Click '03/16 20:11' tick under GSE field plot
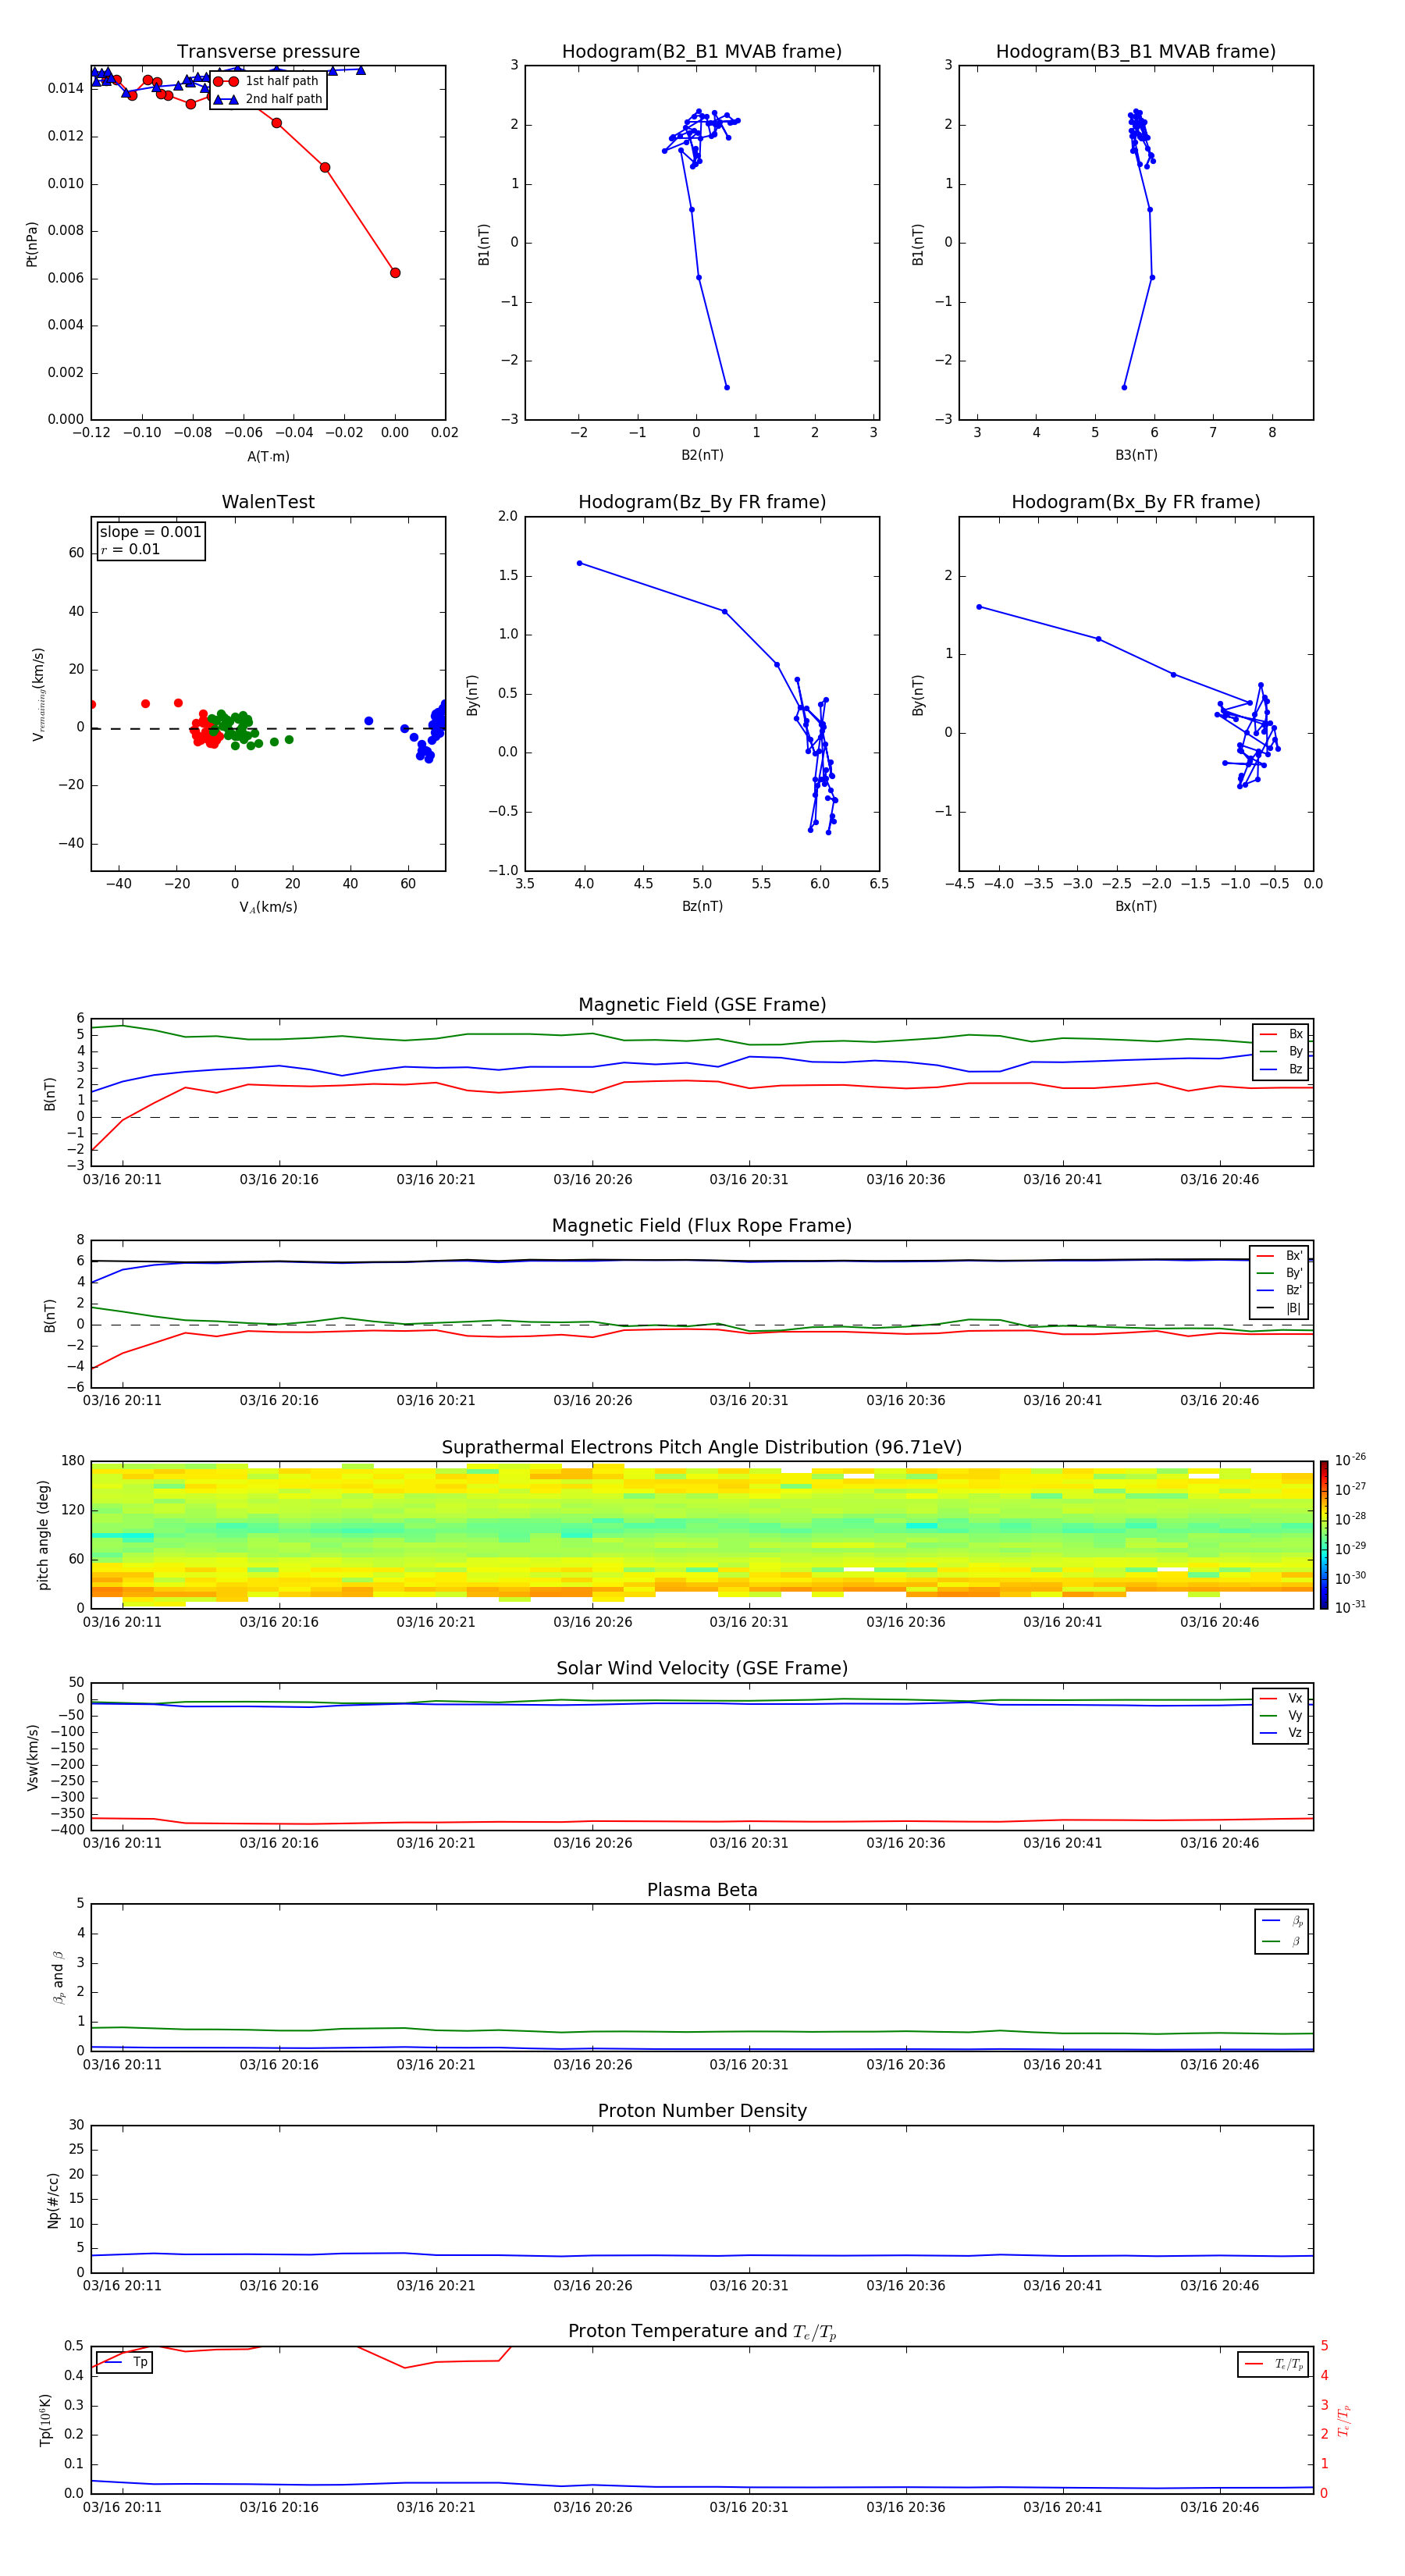This screenshot has height=2576, width=1405. coord(122,1180)
